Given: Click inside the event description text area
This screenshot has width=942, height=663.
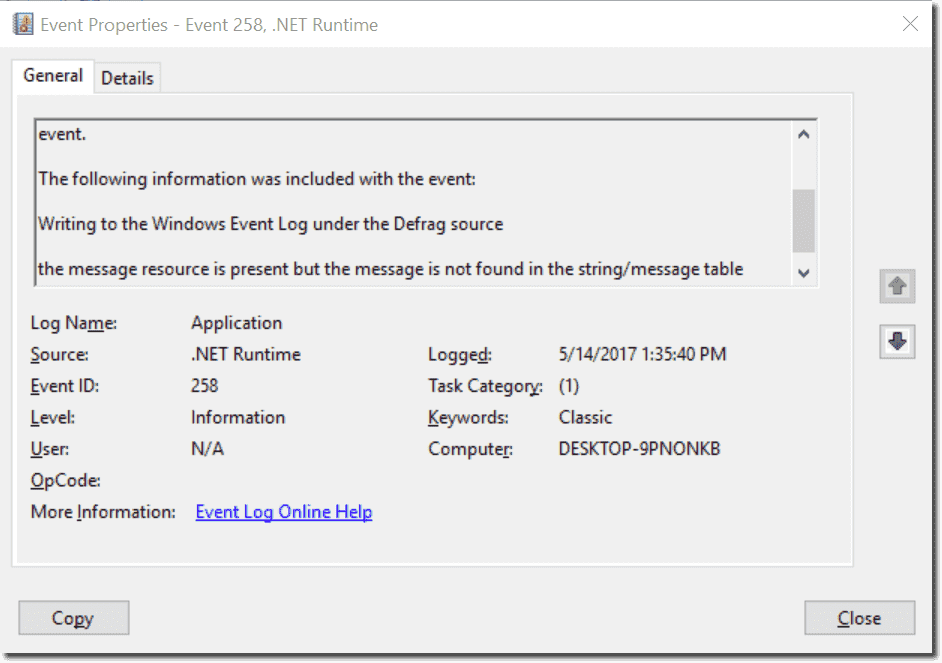Looking at the screenshot, I should click(400, 200).
